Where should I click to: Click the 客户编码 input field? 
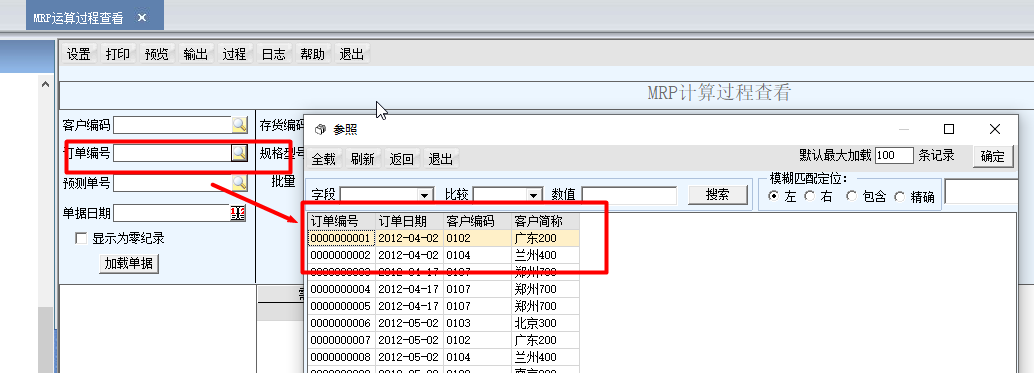point(173,124)
